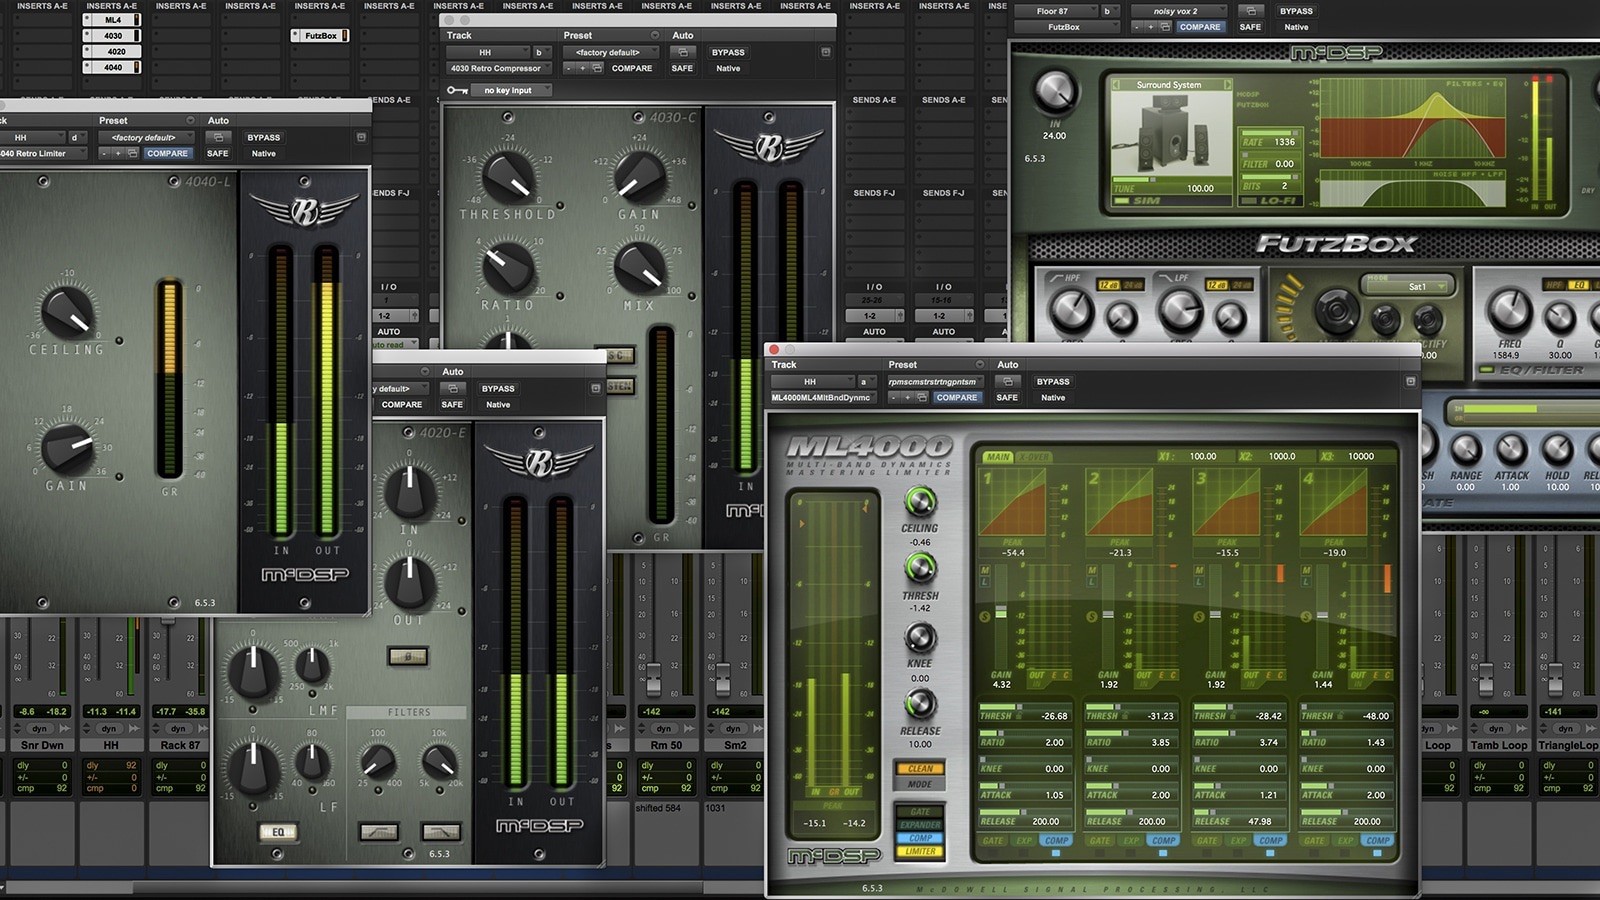Select the COMP view in ML4000
1600x900 pixels.
click(920, 838)
